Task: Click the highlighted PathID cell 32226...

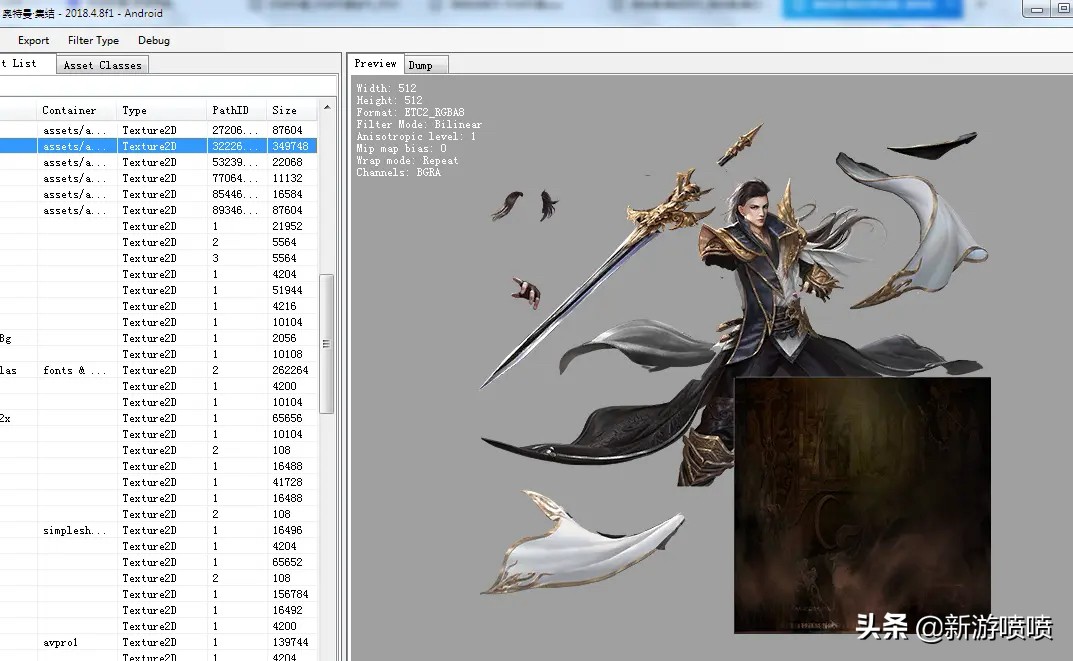Action: (237, 146)
